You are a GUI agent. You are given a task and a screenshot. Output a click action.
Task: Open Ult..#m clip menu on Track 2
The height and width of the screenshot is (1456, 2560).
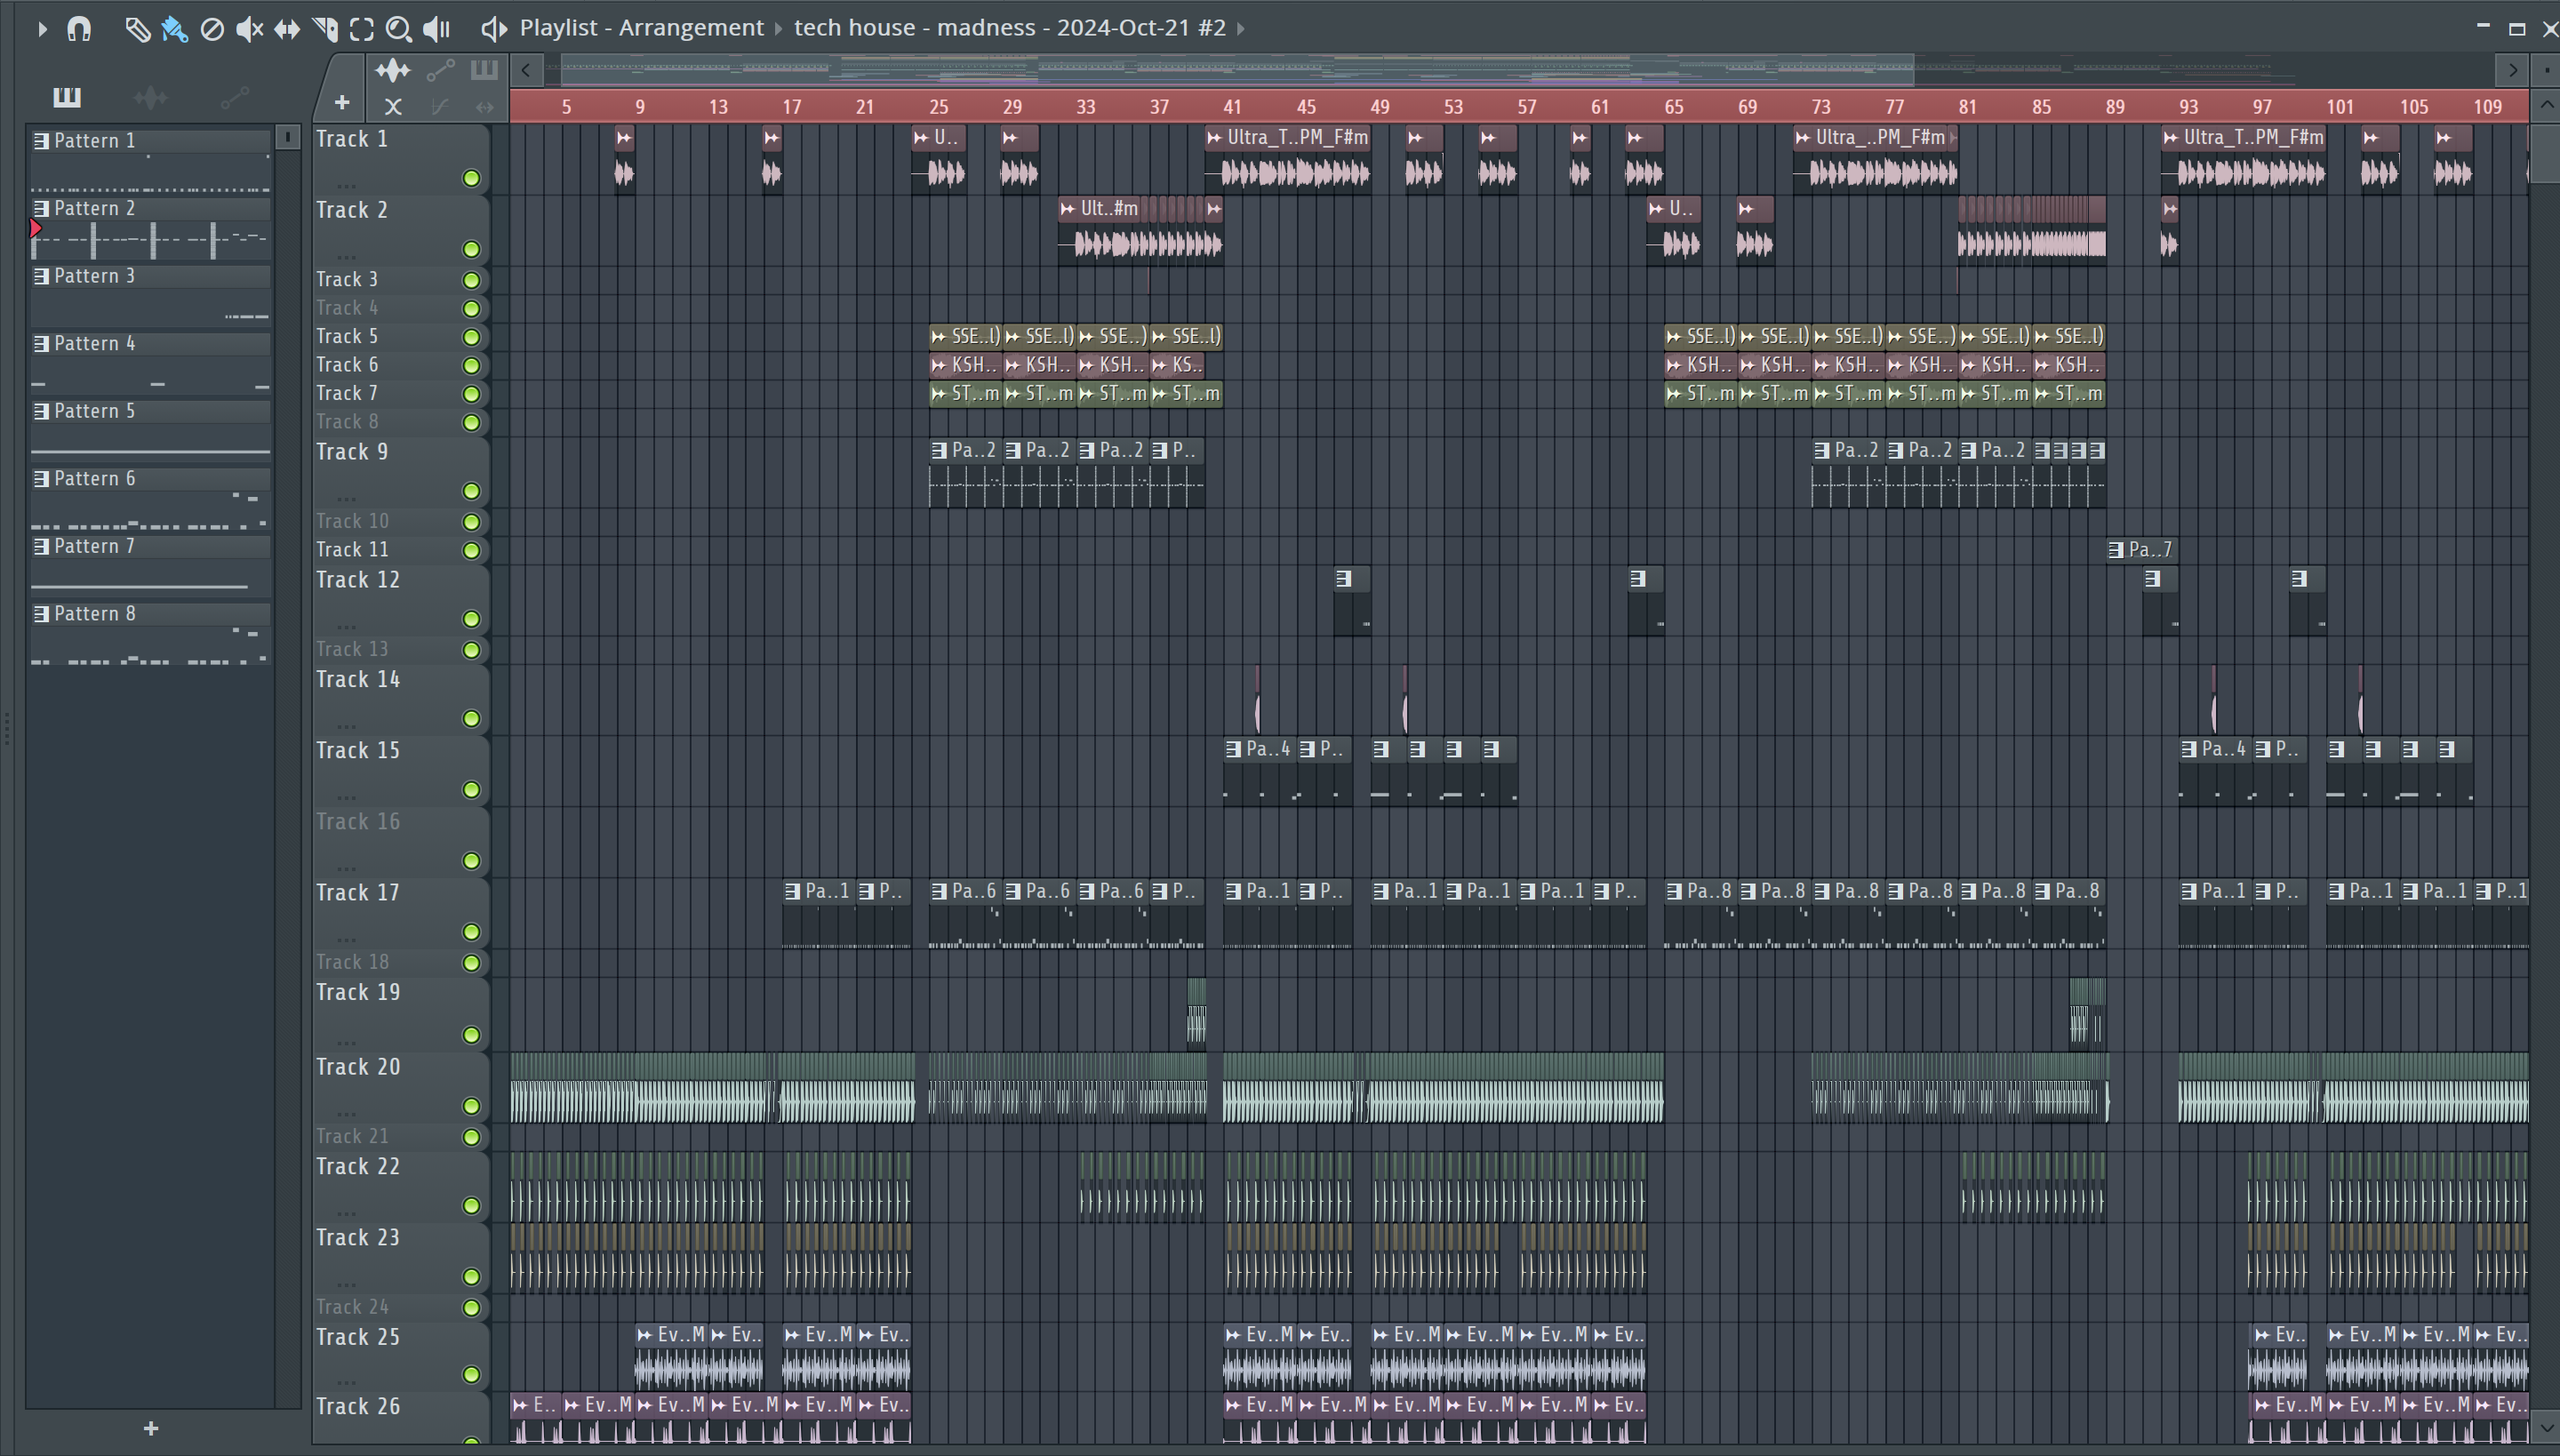point(1068,209)
